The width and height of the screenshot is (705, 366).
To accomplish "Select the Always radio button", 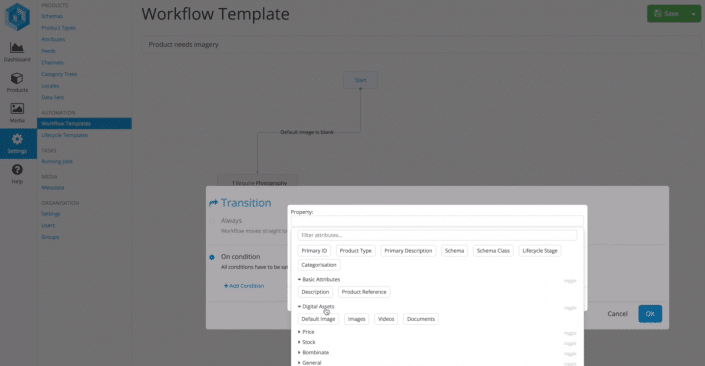I will click(x=212, y=221).
